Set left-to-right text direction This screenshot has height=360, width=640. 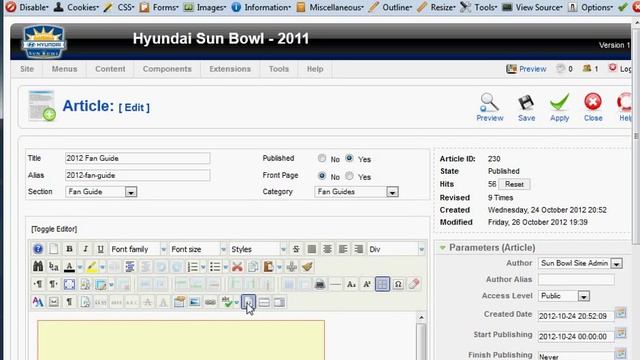(x=38, y=284)
